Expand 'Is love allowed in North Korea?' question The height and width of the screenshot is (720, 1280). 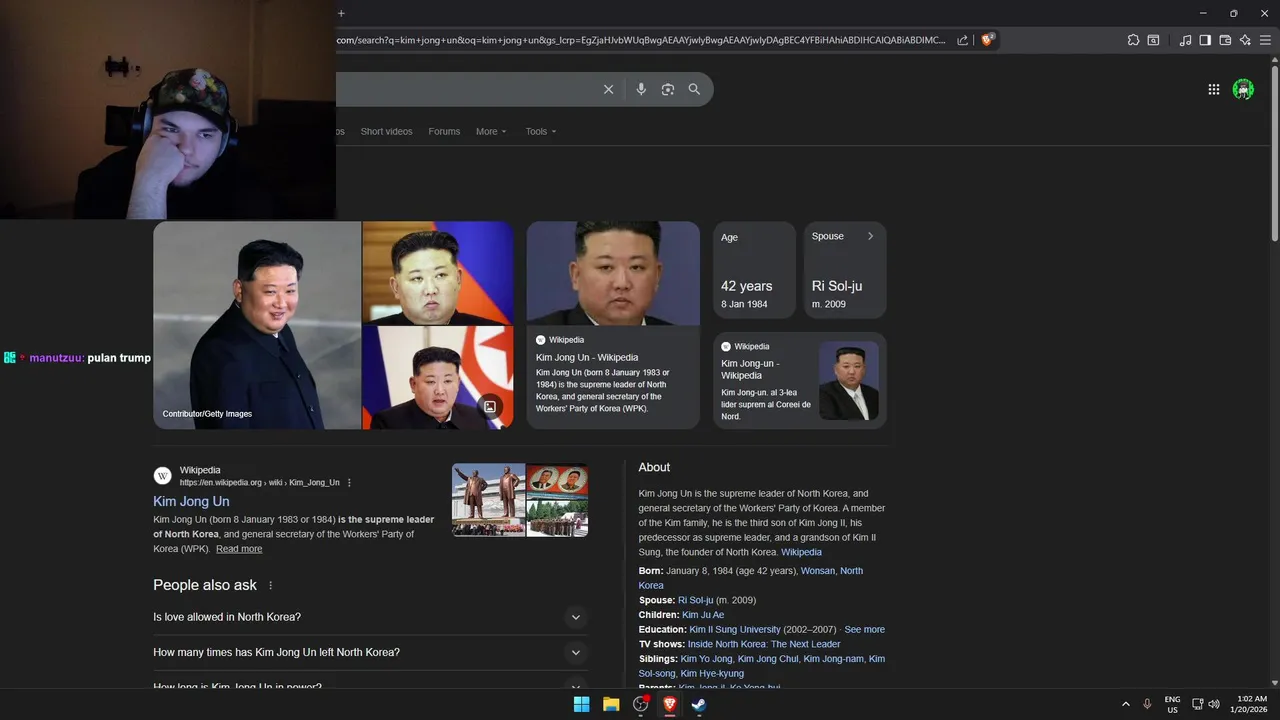click(370, 617)
